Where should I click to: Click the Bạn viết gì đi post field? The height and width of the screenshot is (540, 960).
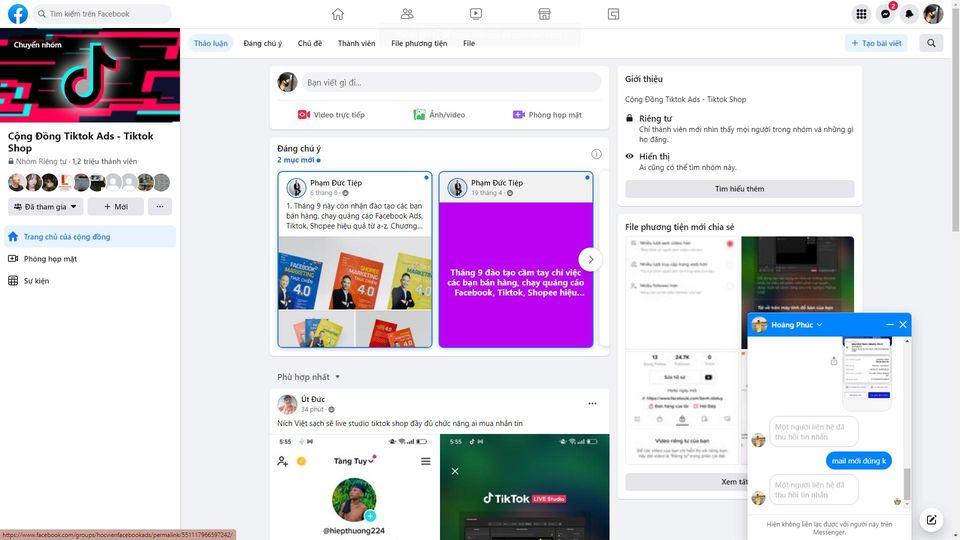[450, 82]
